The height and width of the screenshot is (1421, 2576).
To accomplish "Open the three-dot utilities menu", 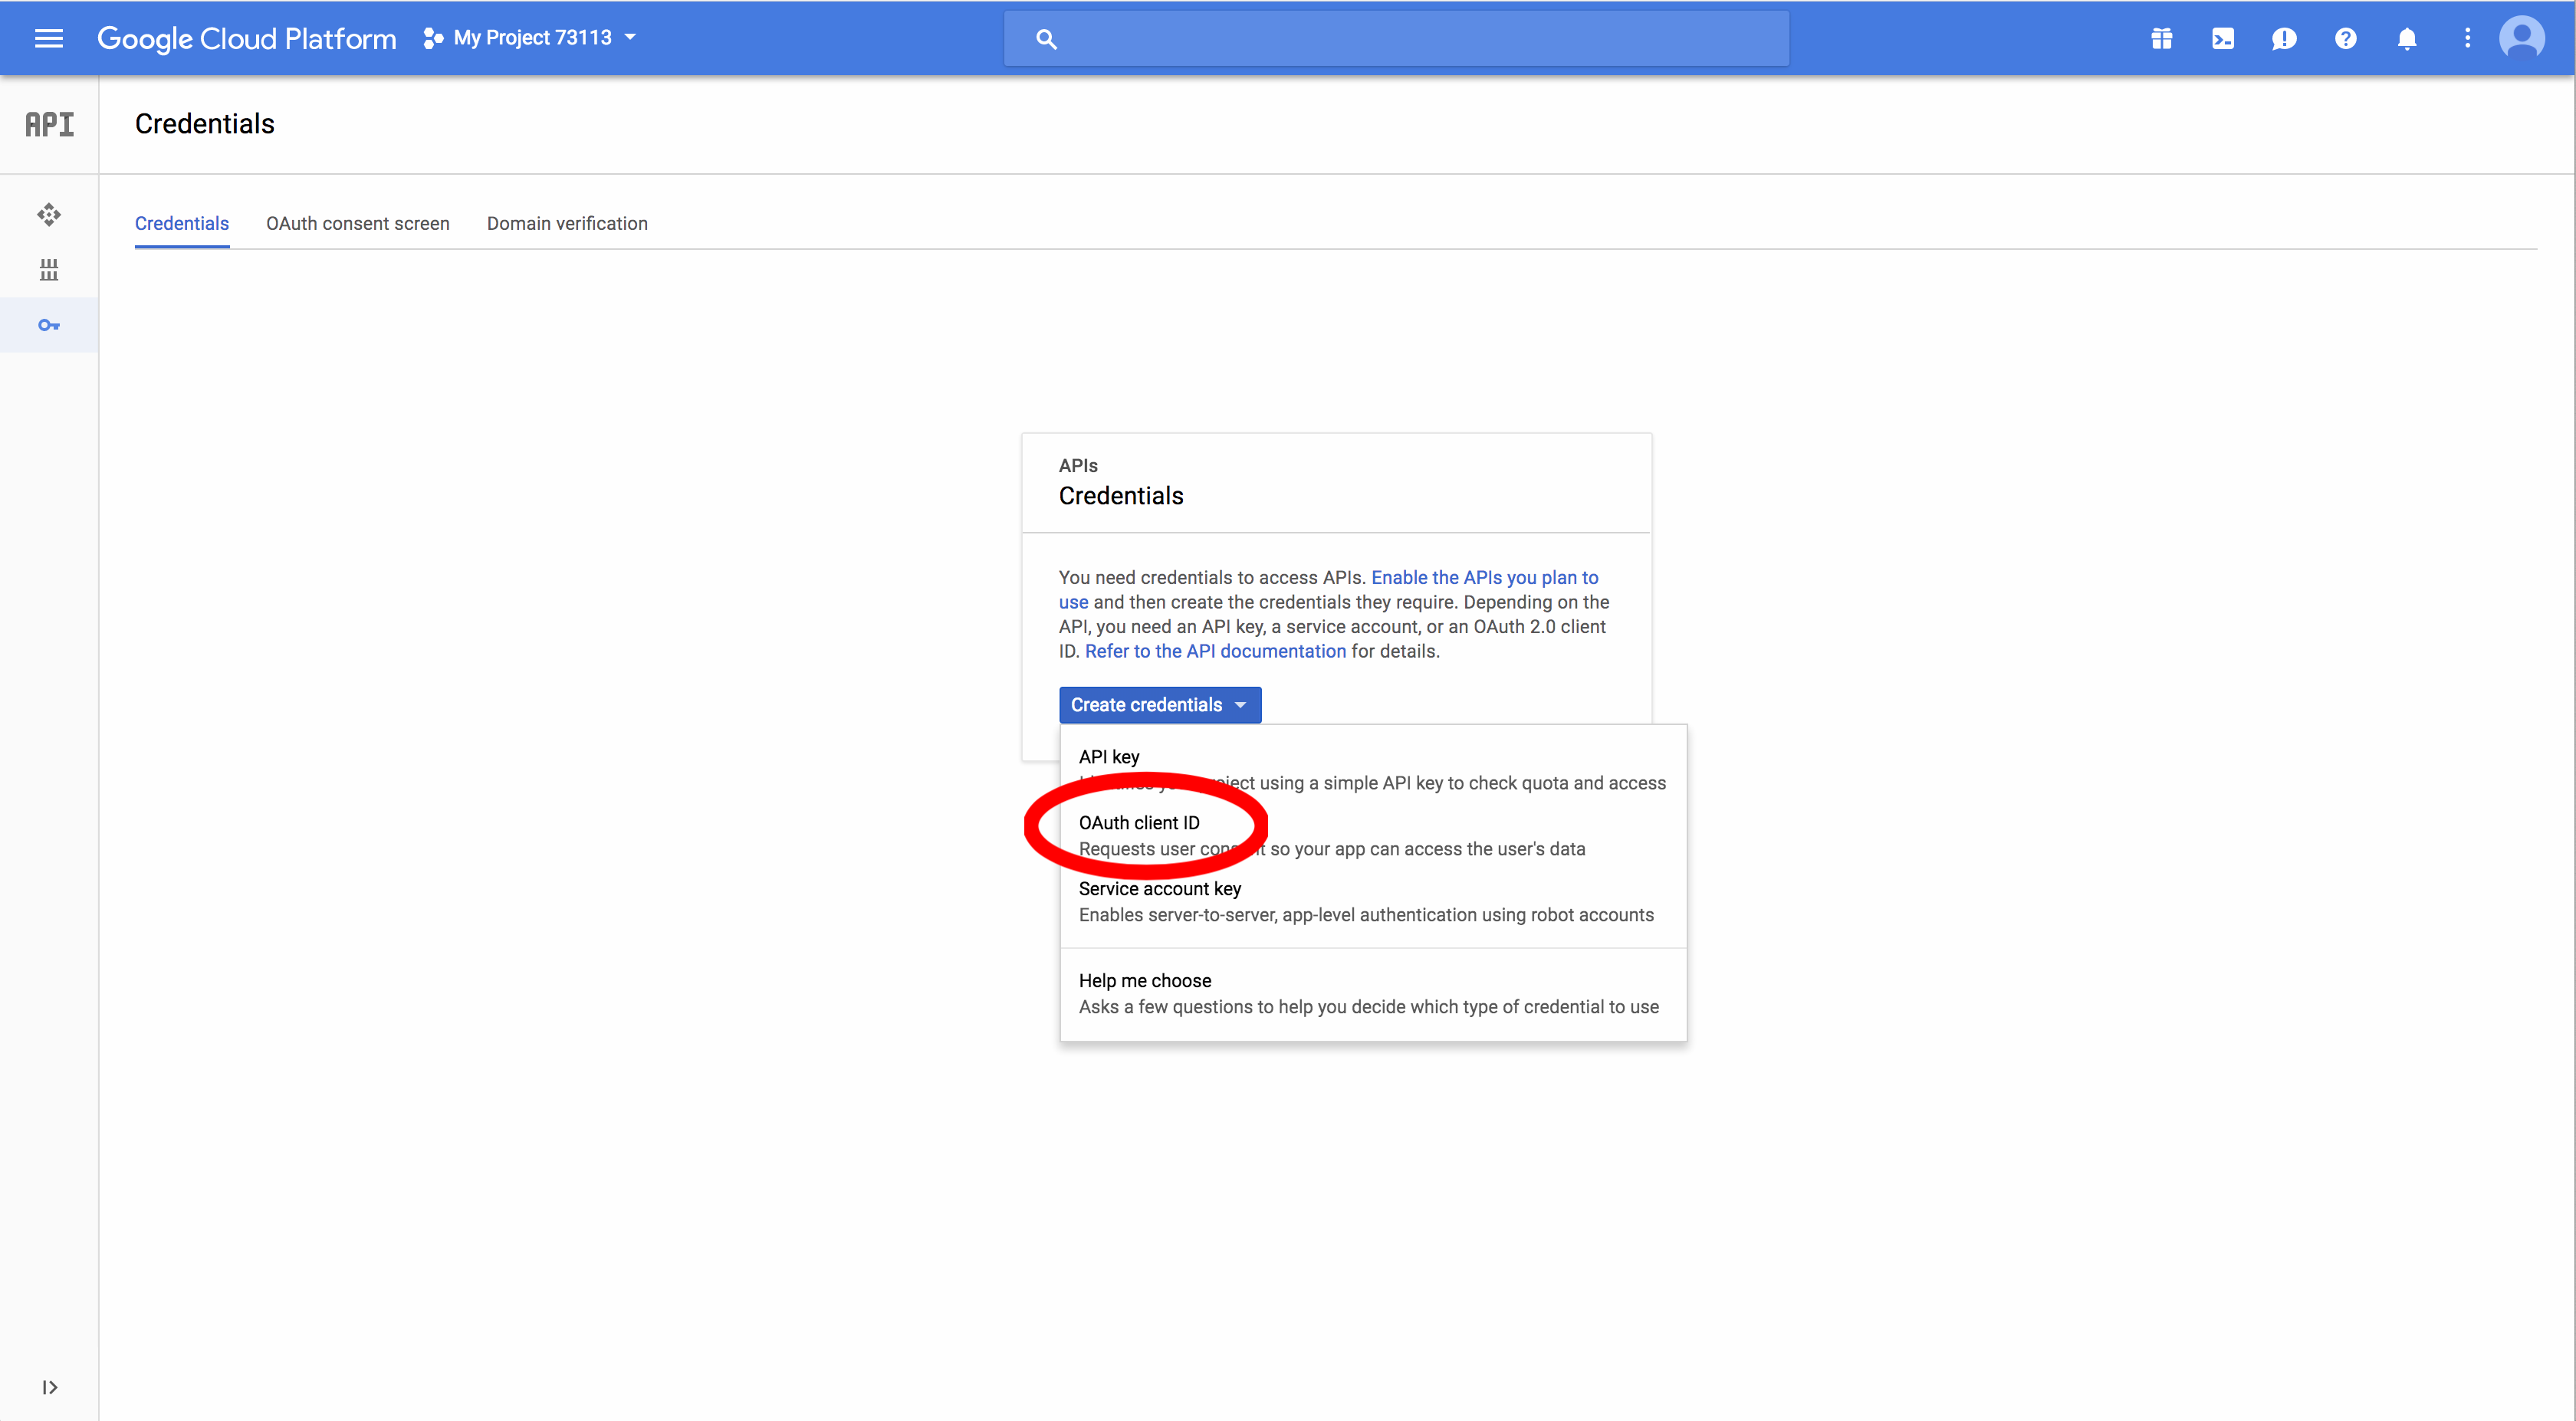I will click(x=2467, y=38).
